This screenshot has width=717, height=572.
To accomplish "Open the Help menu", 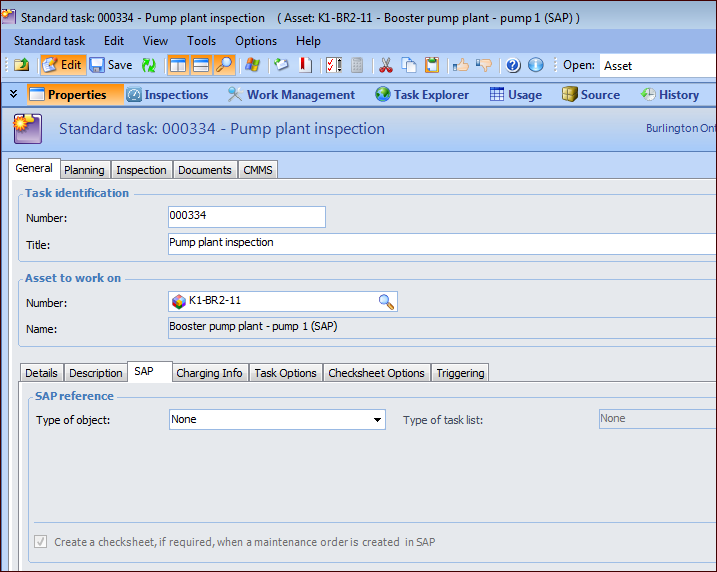I will pyautogui.click(x=308, y=41).
